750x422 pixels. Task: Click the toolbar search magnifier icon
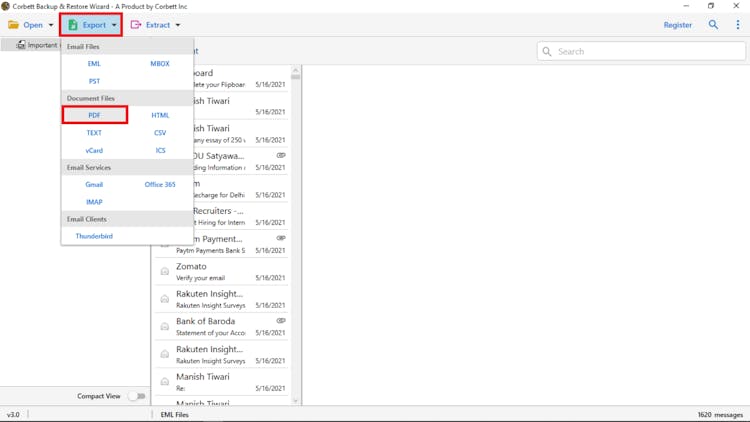point(713,24)
